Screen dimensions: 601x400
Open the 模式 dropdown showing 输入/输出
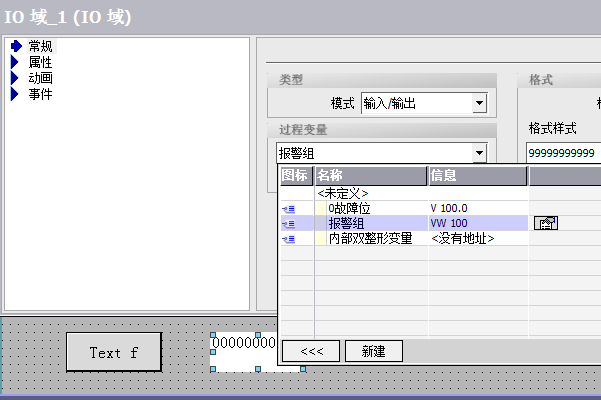[x=479, y=103]
